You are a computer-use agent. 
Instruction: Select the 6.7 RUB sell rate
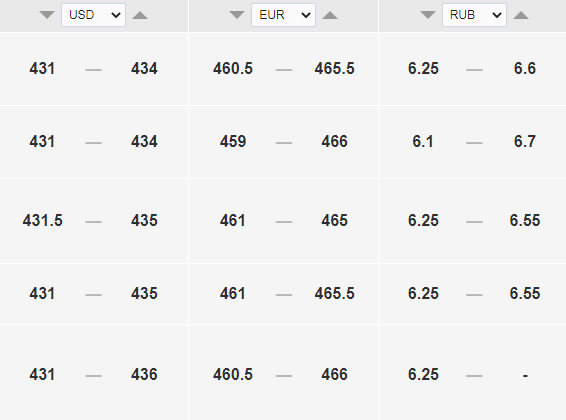[x=525, y=141]
